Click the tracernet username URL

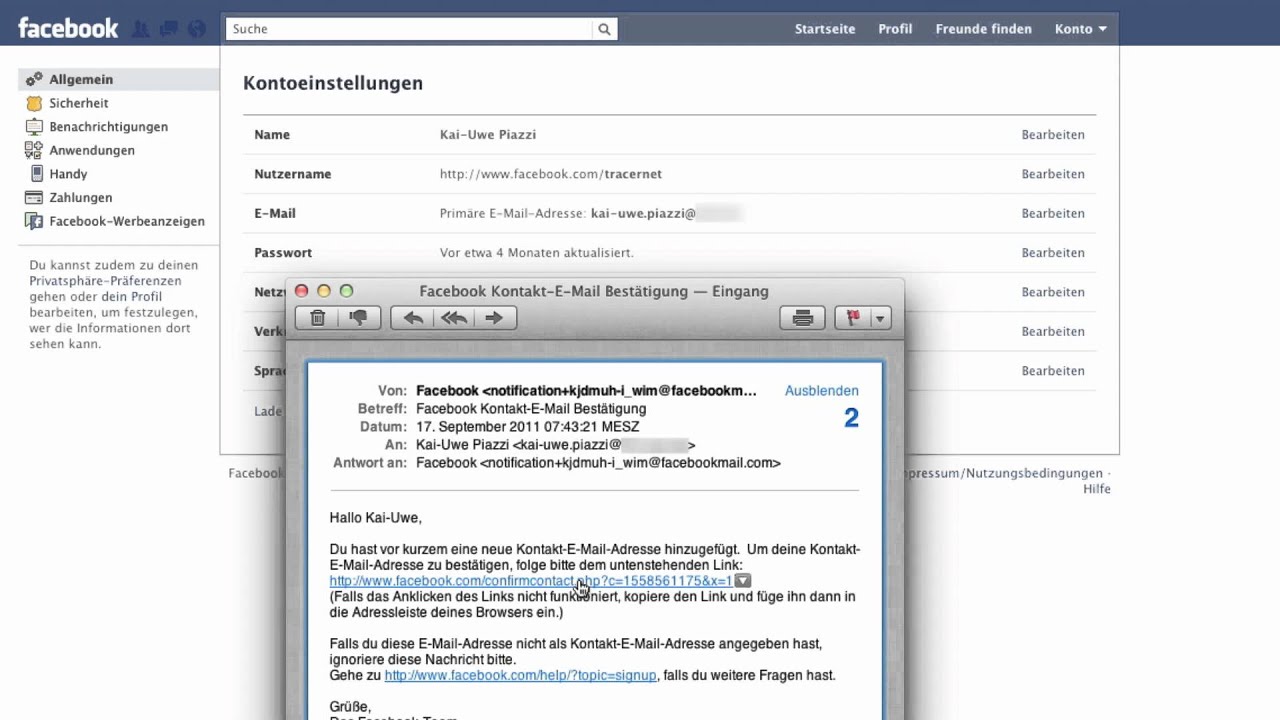click(x=551, y=174)
